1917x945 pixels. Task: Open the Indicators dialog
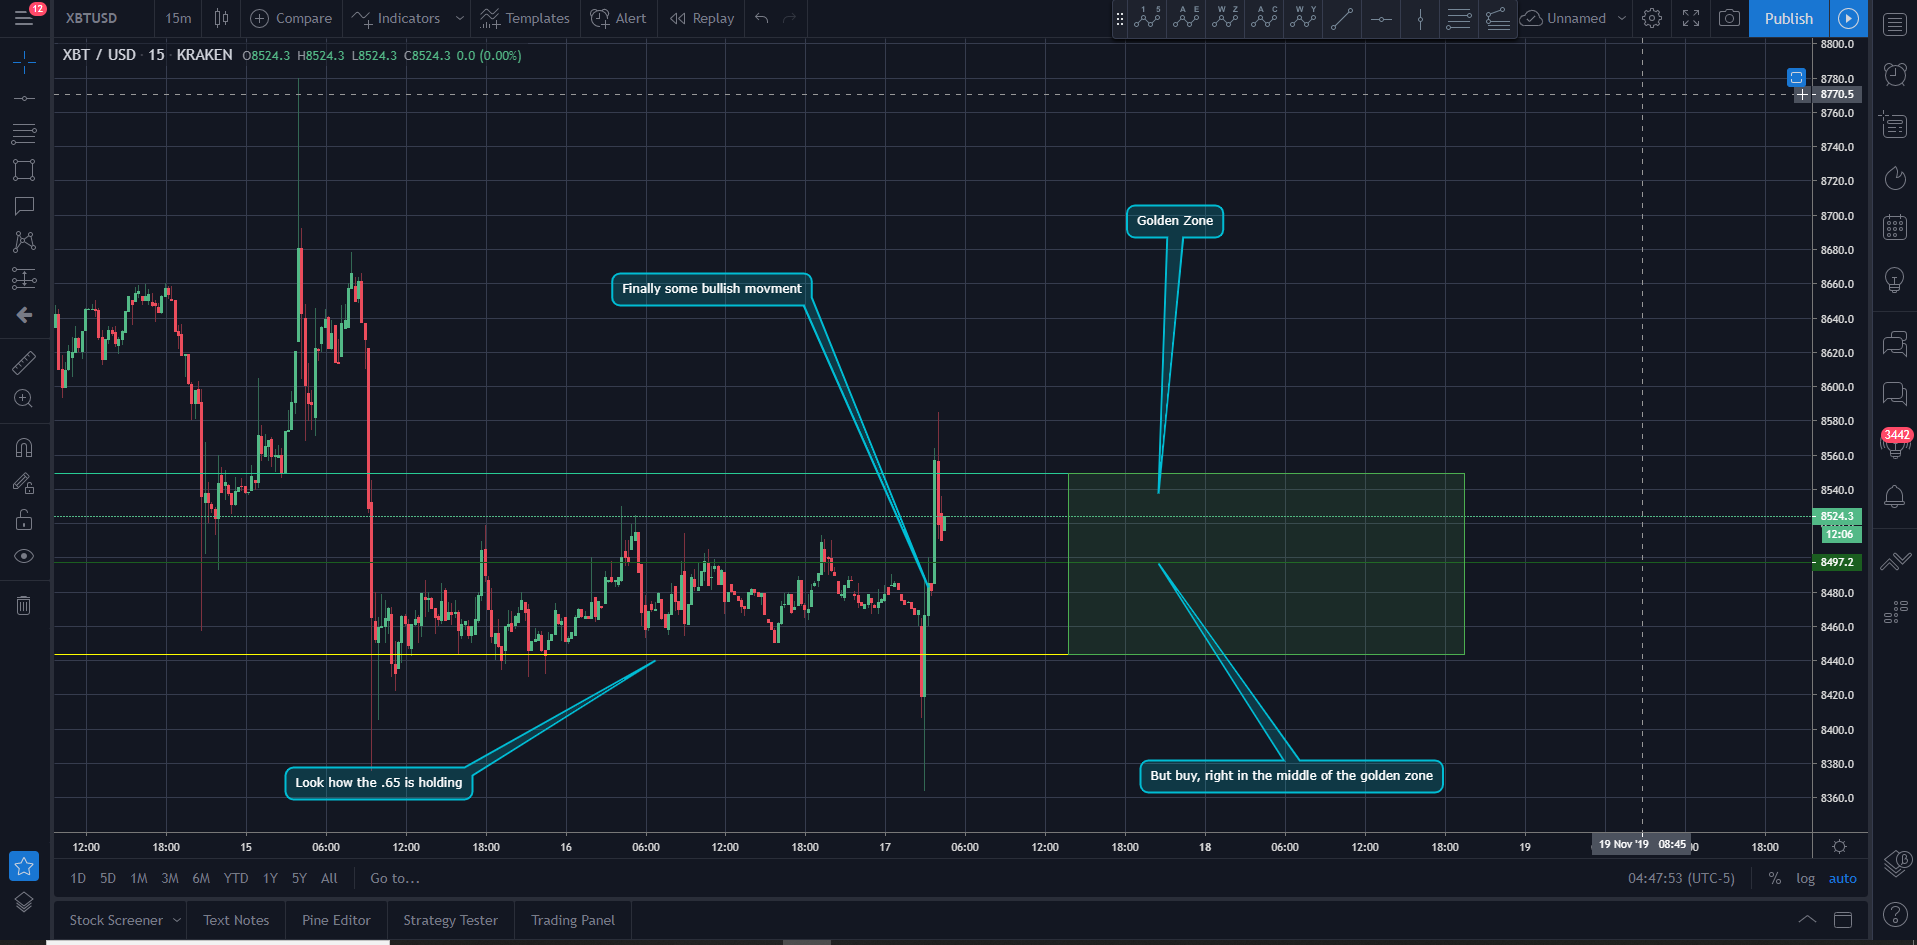396,18
